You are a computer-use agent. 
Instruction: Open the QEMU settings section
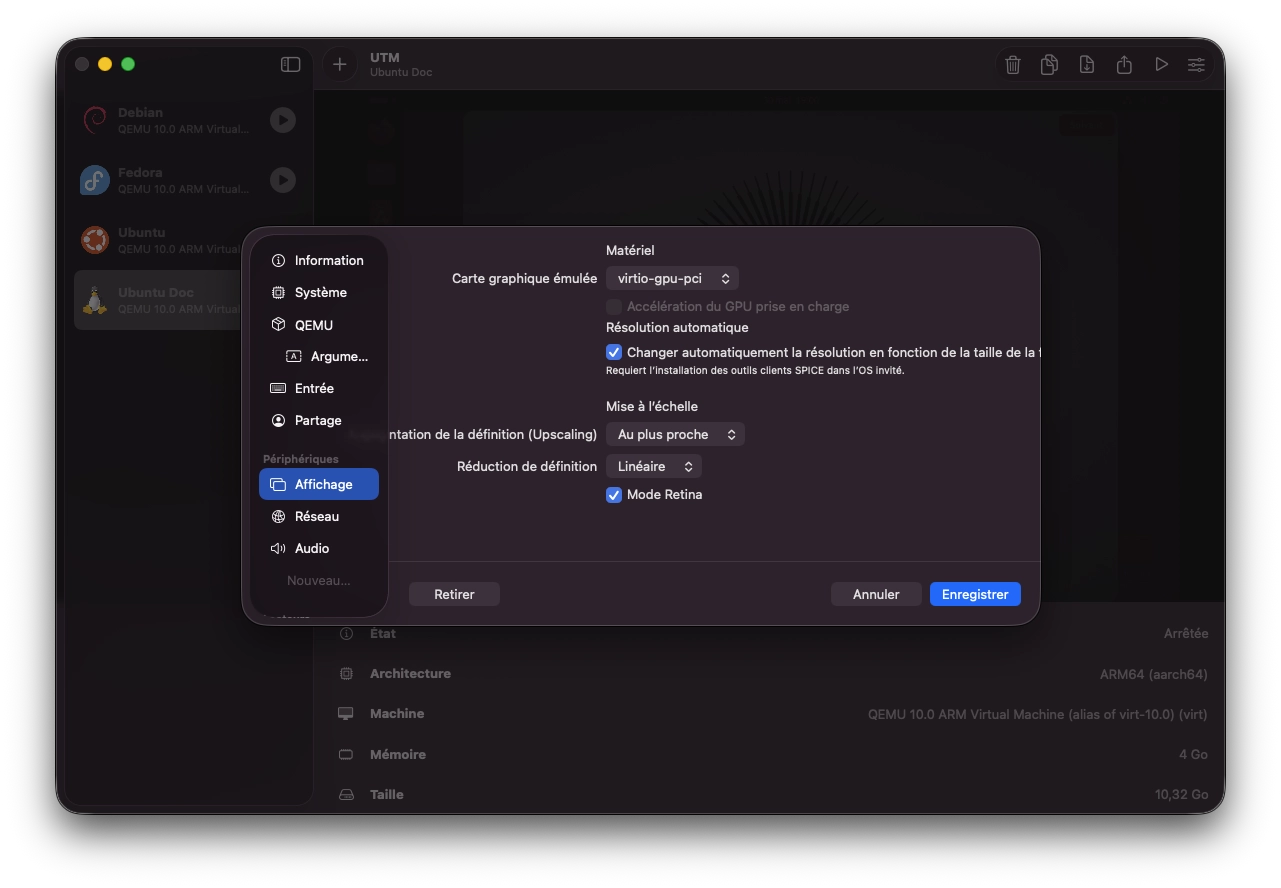(319, 325)
